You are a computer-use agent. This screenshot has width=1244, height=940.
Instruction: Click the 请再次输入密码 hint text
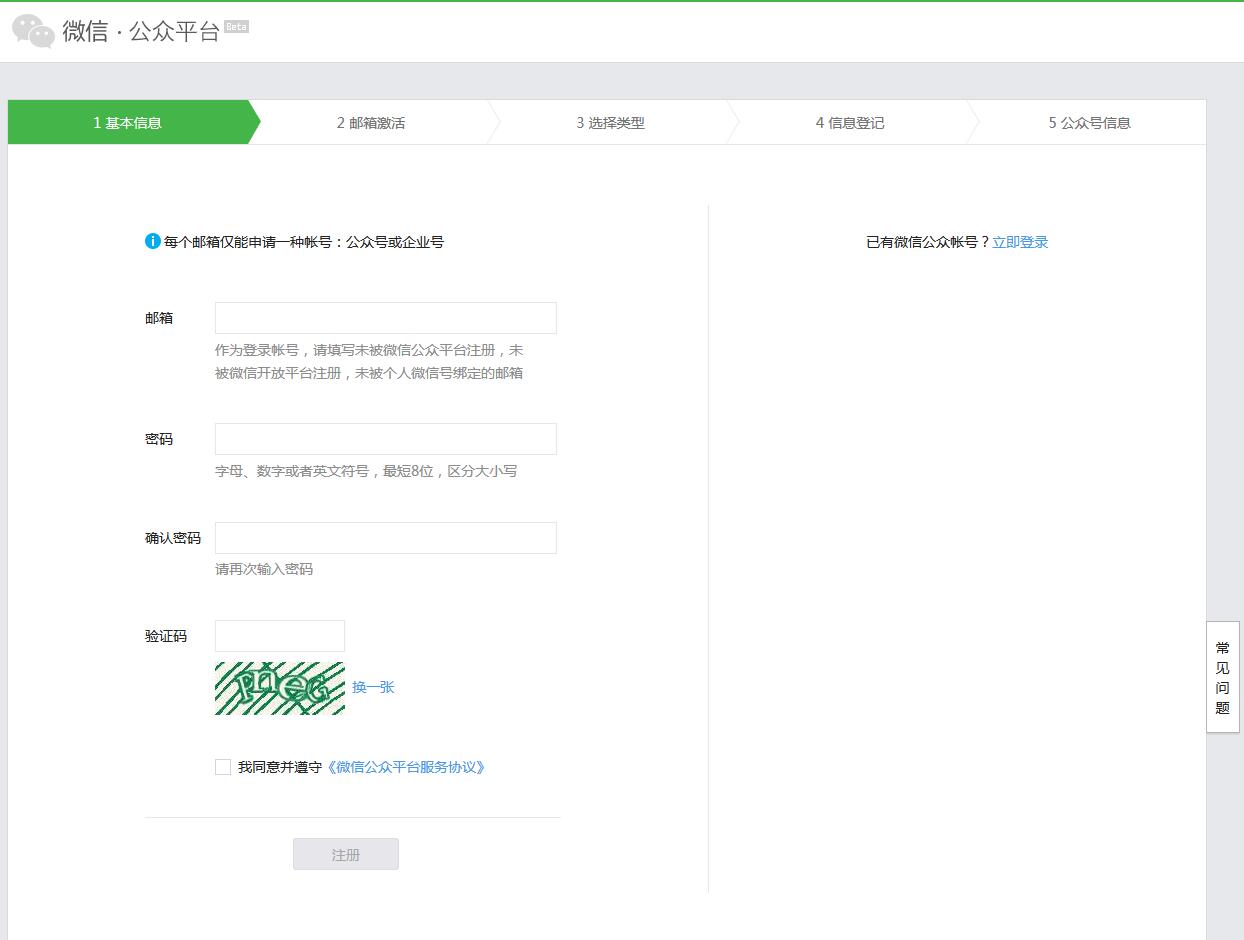click(264, 569)
